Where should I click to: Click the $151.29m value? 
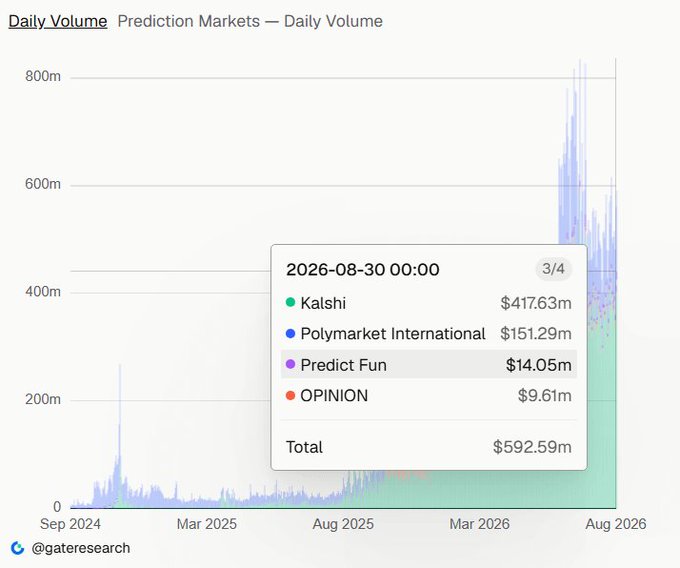(536, 334)
